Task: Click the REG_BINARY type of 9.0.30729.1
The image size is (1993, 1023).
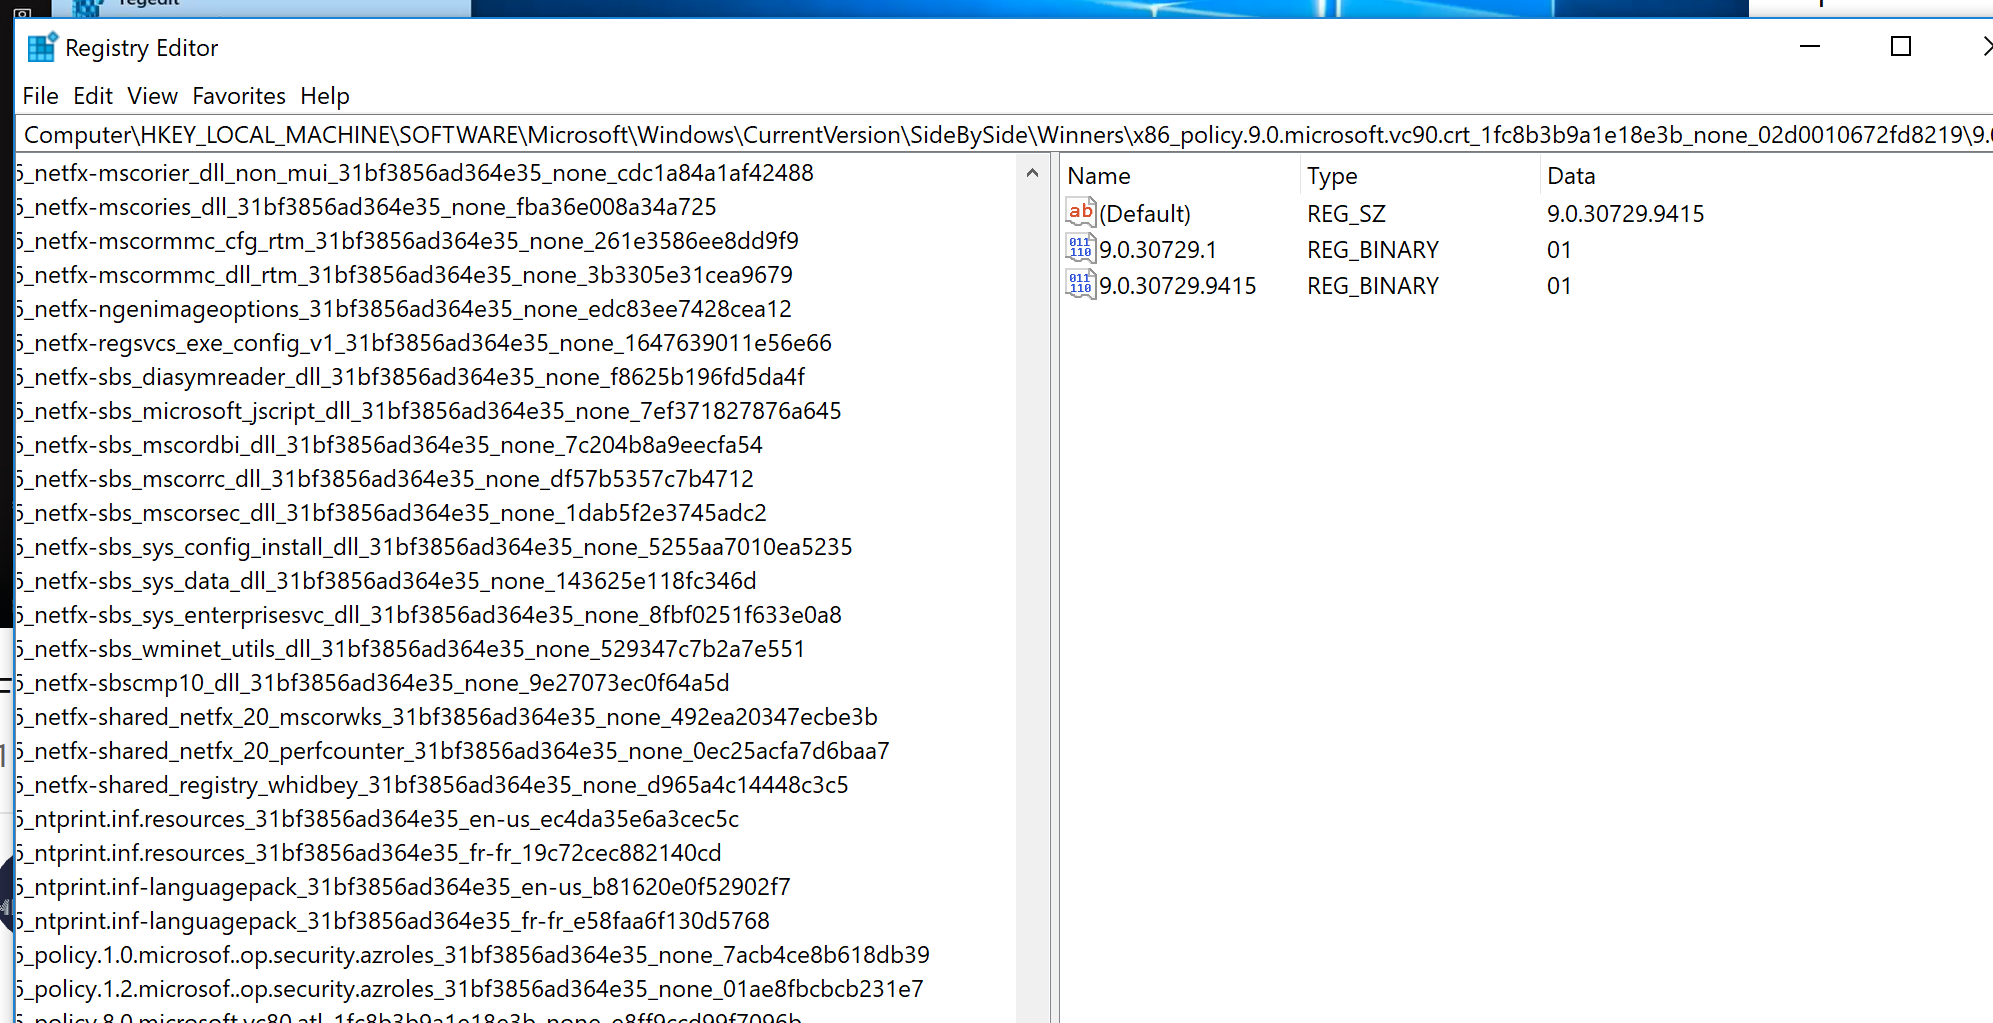Action: (1373, 249)
